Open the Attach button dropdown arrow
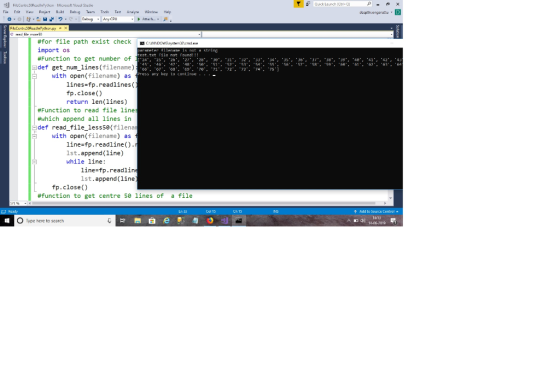The width and height of the screenshot is (560, 373). coord(158,19)
